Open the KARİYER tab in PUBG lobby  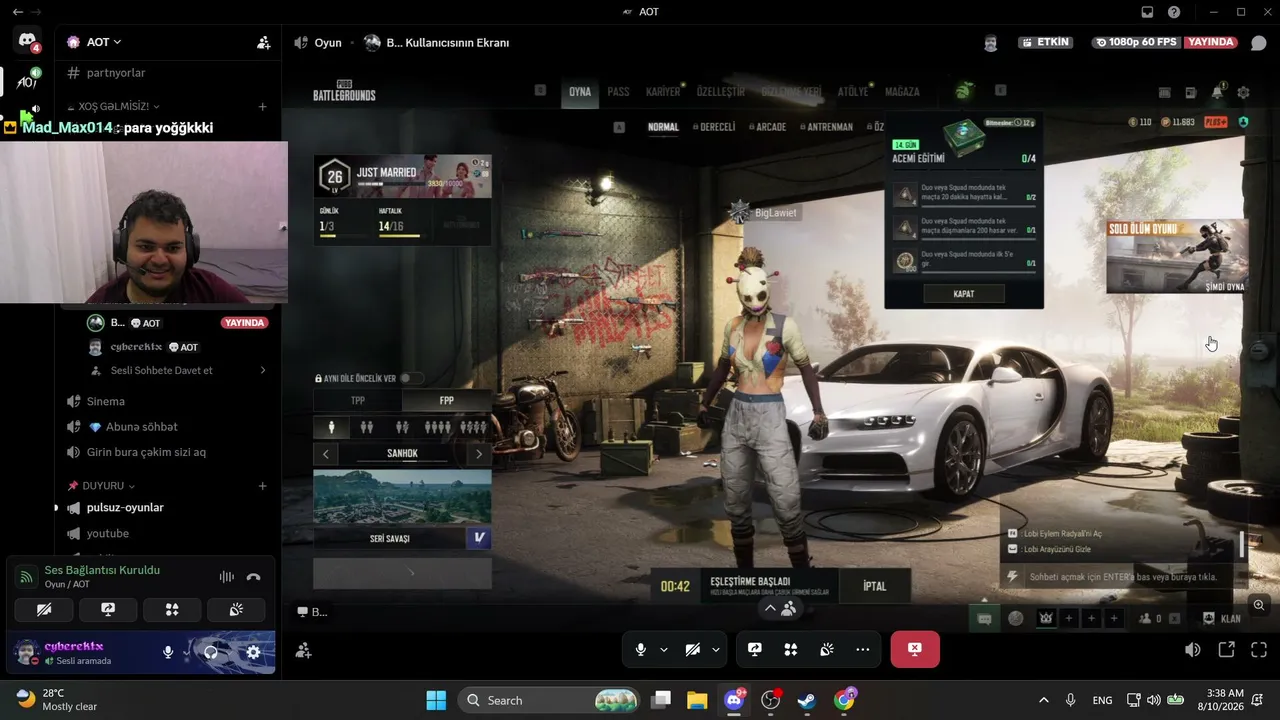pos(663,92)
